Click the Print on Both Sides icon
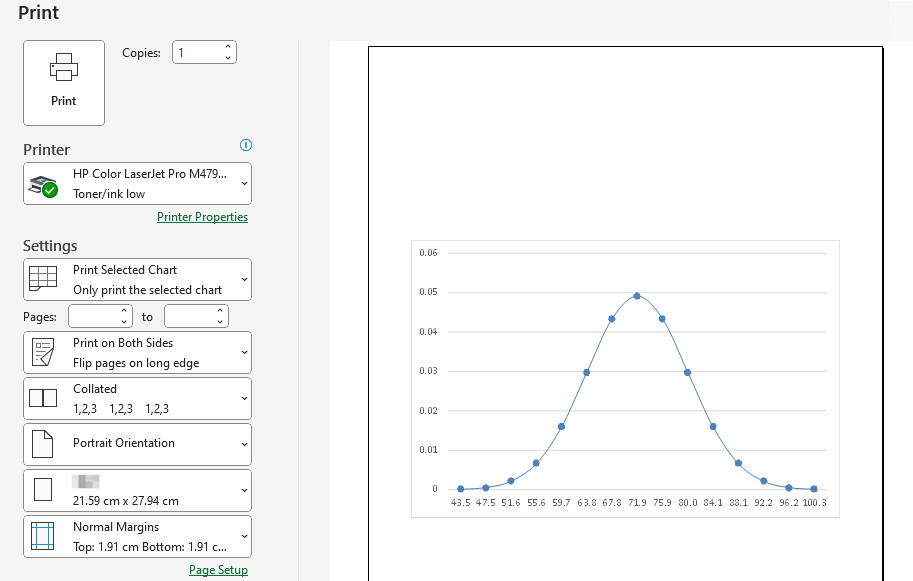 (43, 353)
